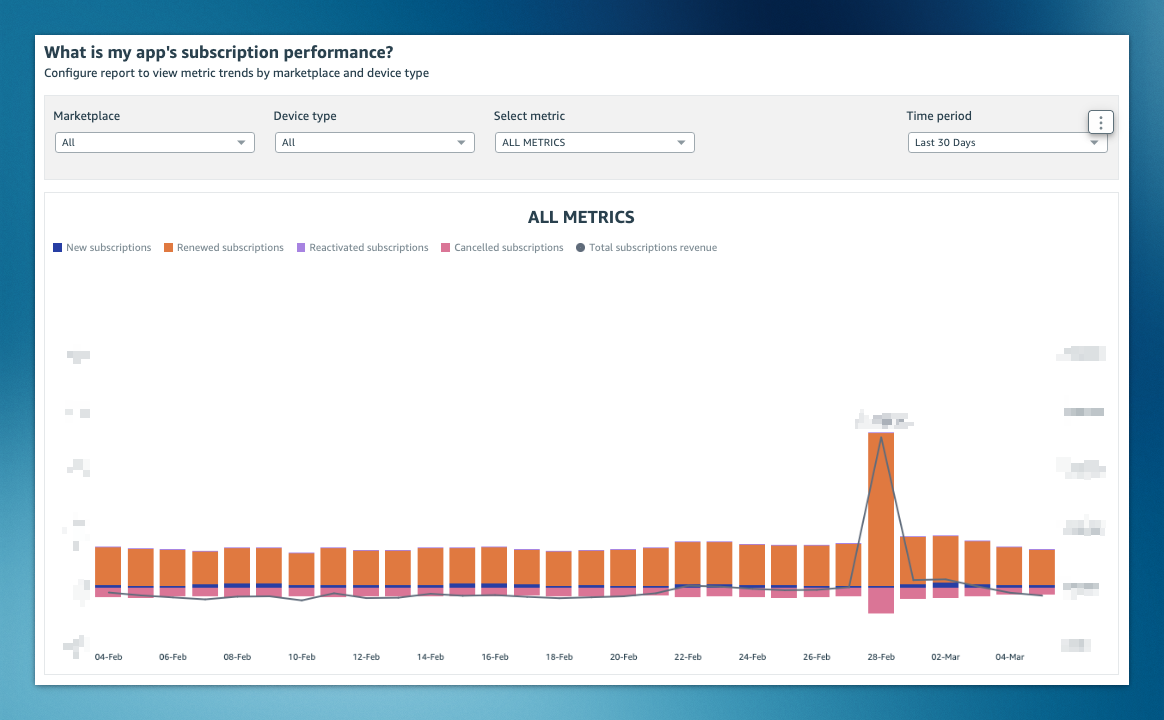
Task: Click the Time period dropdown chevron
Action: point(1095,142)
